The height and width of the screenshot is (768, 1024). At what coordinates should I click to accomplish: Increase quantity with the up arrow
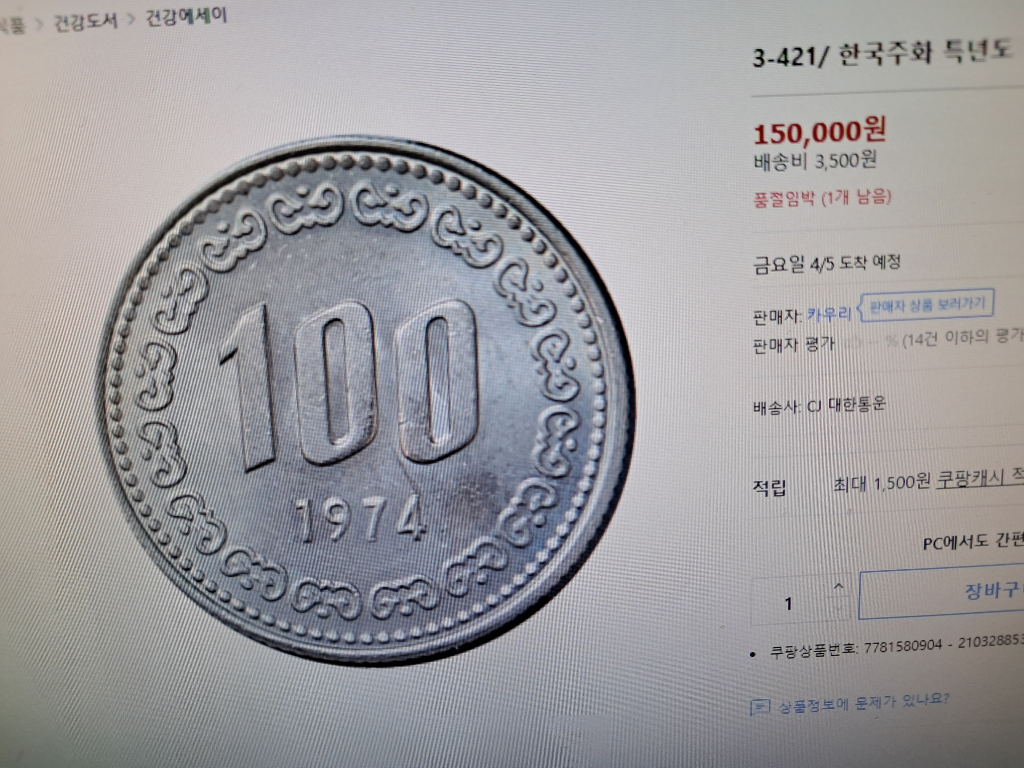pos(839,586)
